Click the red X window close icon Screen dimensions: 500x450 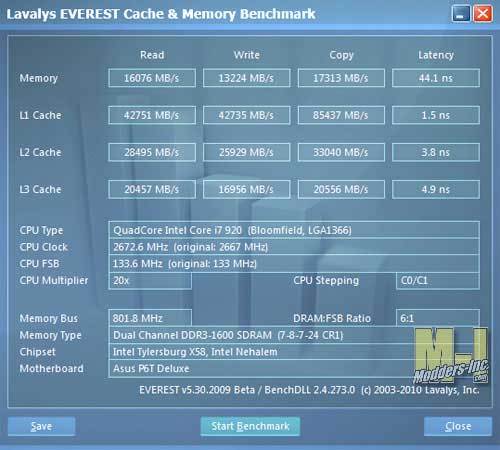(483, 14)
